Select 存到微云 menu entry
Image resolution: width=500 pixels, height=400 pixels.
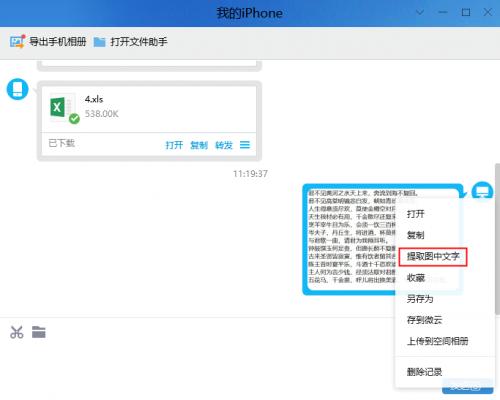[x=424, y=320]
